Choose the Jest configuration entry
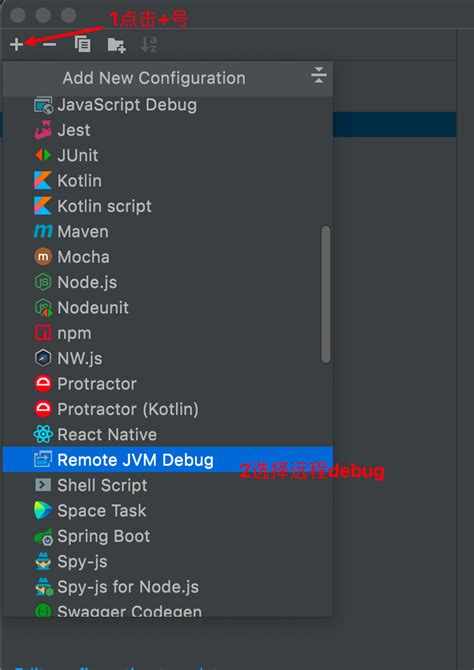This screenshot has width=474, height=670. coord(168,130)
